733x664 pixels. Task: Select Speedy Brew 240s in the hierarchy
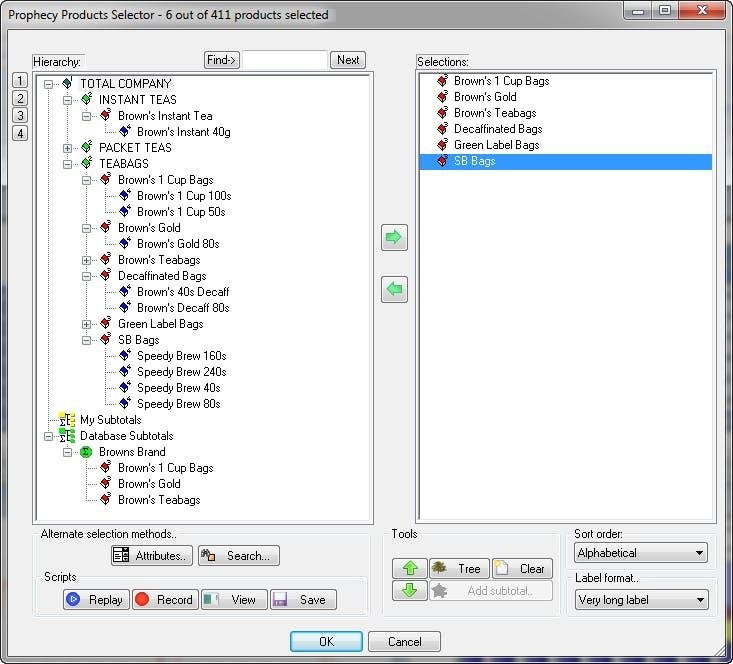pyautogui.click(x=181, y=372)
